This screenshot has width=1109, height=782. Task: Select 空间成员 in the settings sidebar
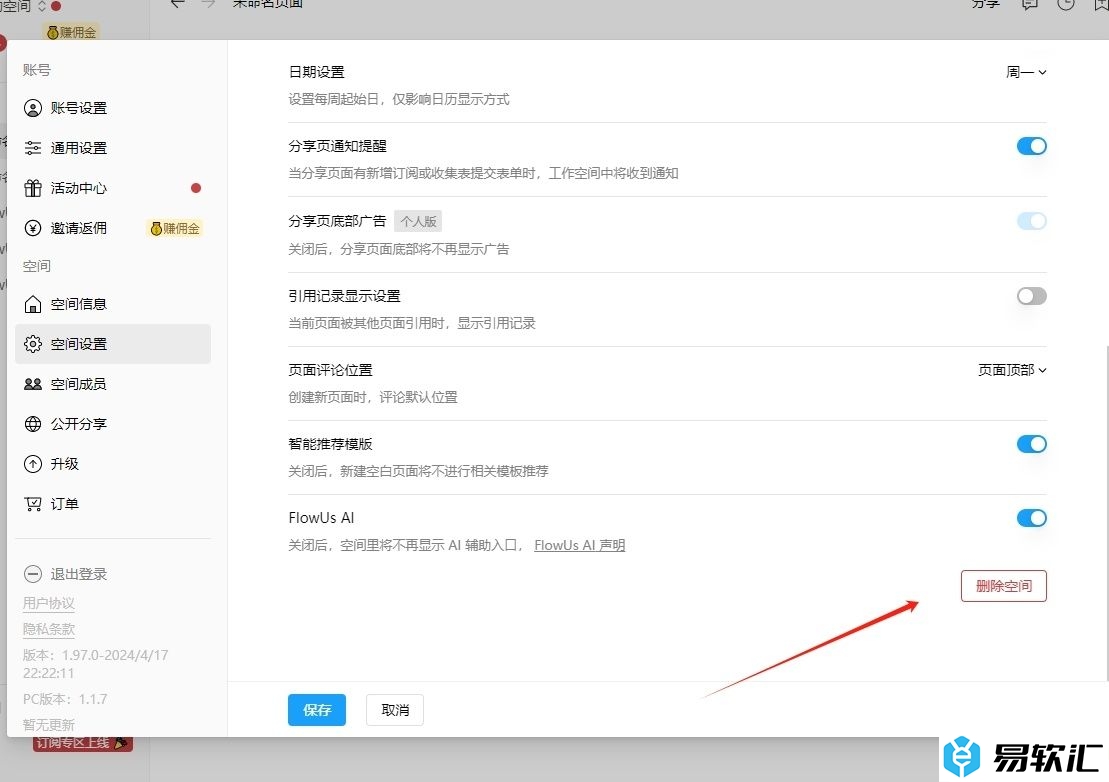tap(78, 384)
